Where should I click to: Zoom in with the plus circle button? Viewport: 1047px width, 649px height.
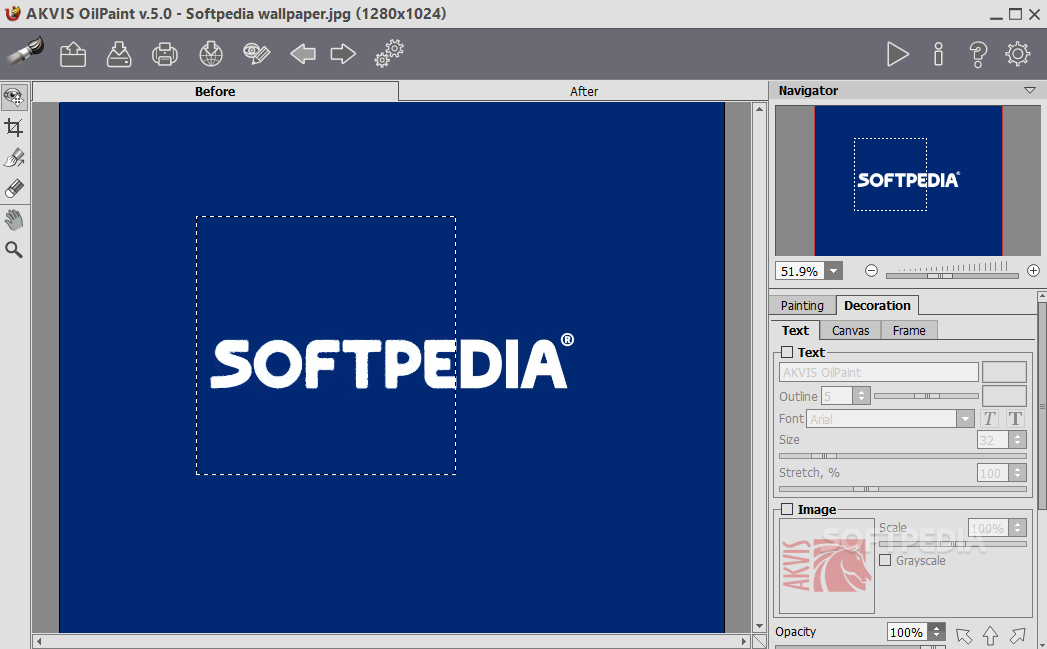pos(1033,270)
